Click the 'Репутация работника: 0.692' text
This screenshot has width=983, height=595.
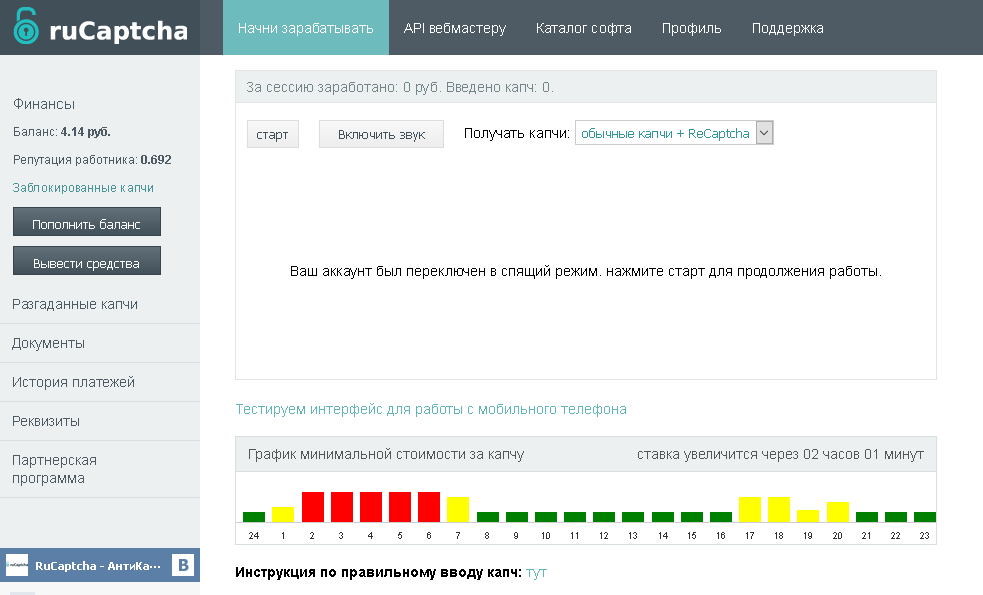(92, 160)
